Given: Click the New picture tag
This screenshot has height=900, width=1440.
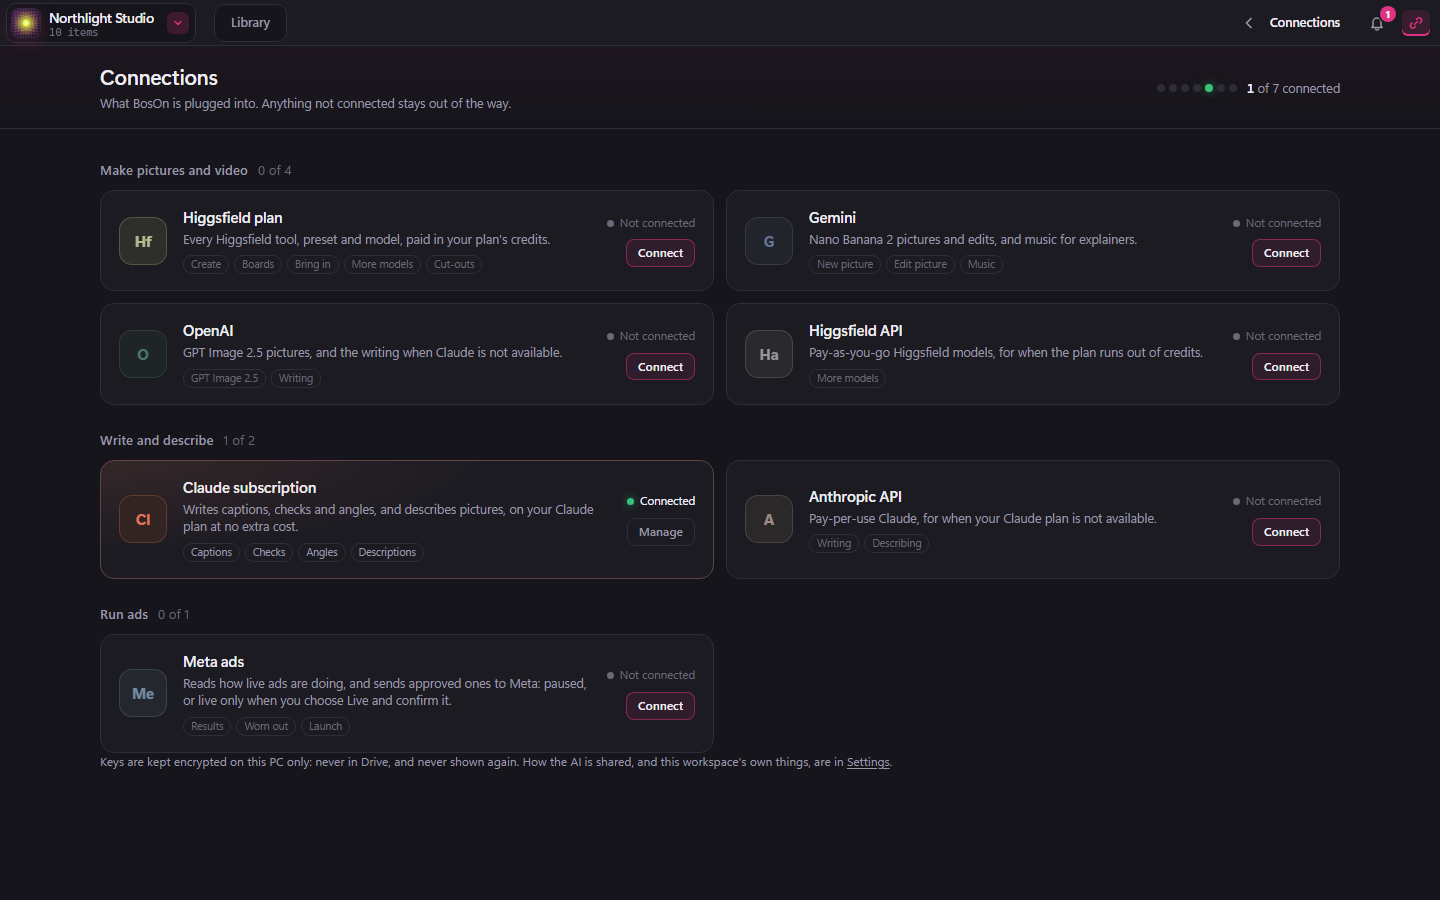Looking at the screenshot, I should point(845,264).
